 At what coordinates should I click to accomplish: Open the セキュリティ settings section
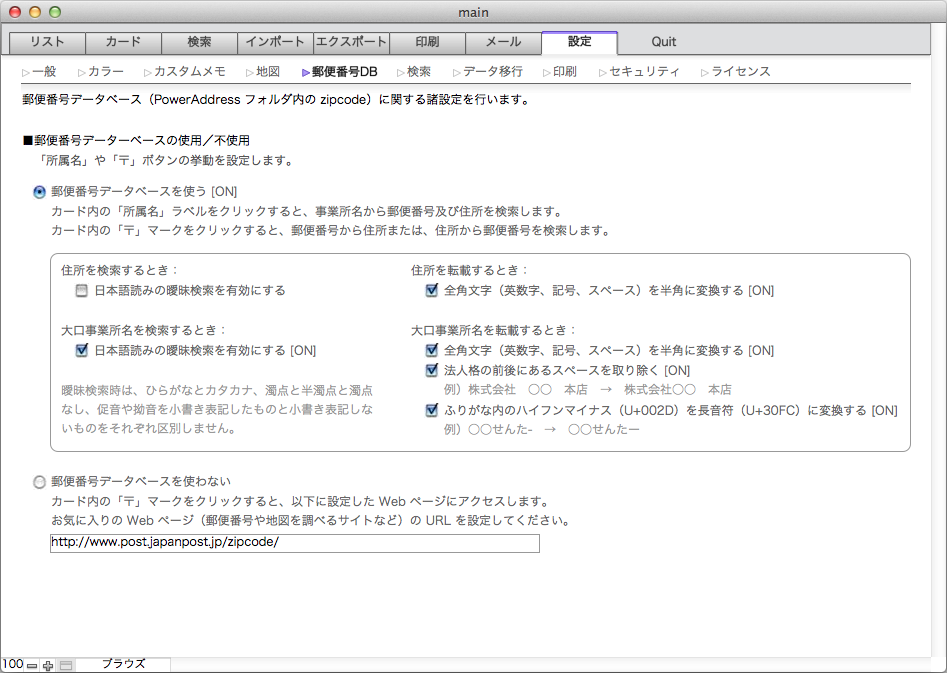[x=644, y=72]
